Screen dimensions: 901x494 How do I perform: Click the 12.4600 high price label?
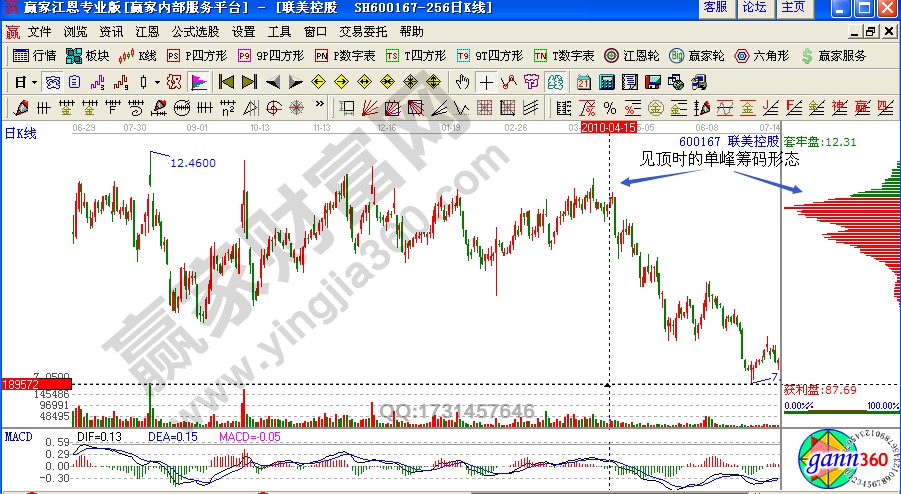click(193, 163)
